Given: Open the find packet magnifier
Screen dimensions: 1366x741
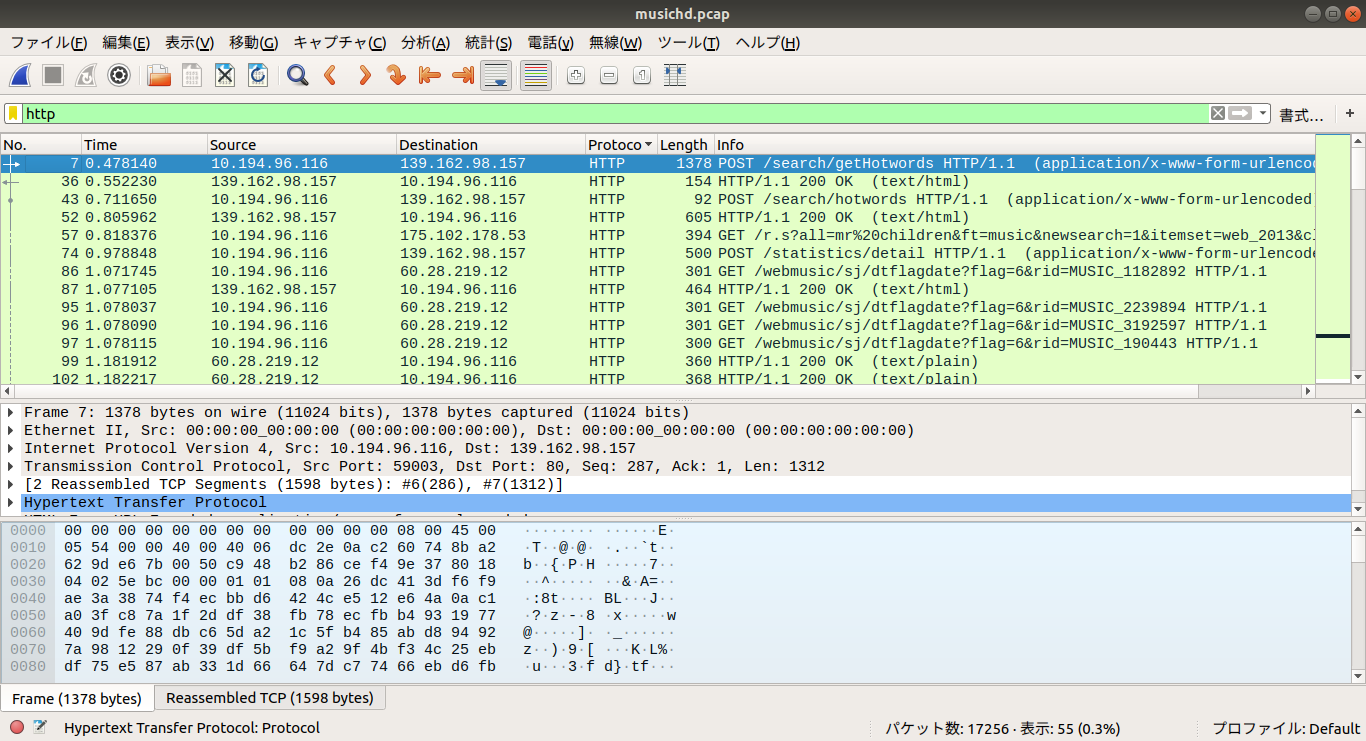Looking at the screenshot, I should [x=297, y=75].
